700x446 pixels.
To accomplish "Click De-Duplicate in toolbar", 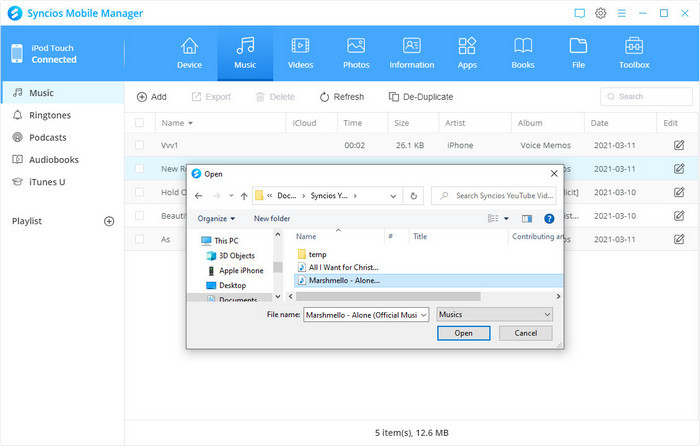I will coord(421,97).
